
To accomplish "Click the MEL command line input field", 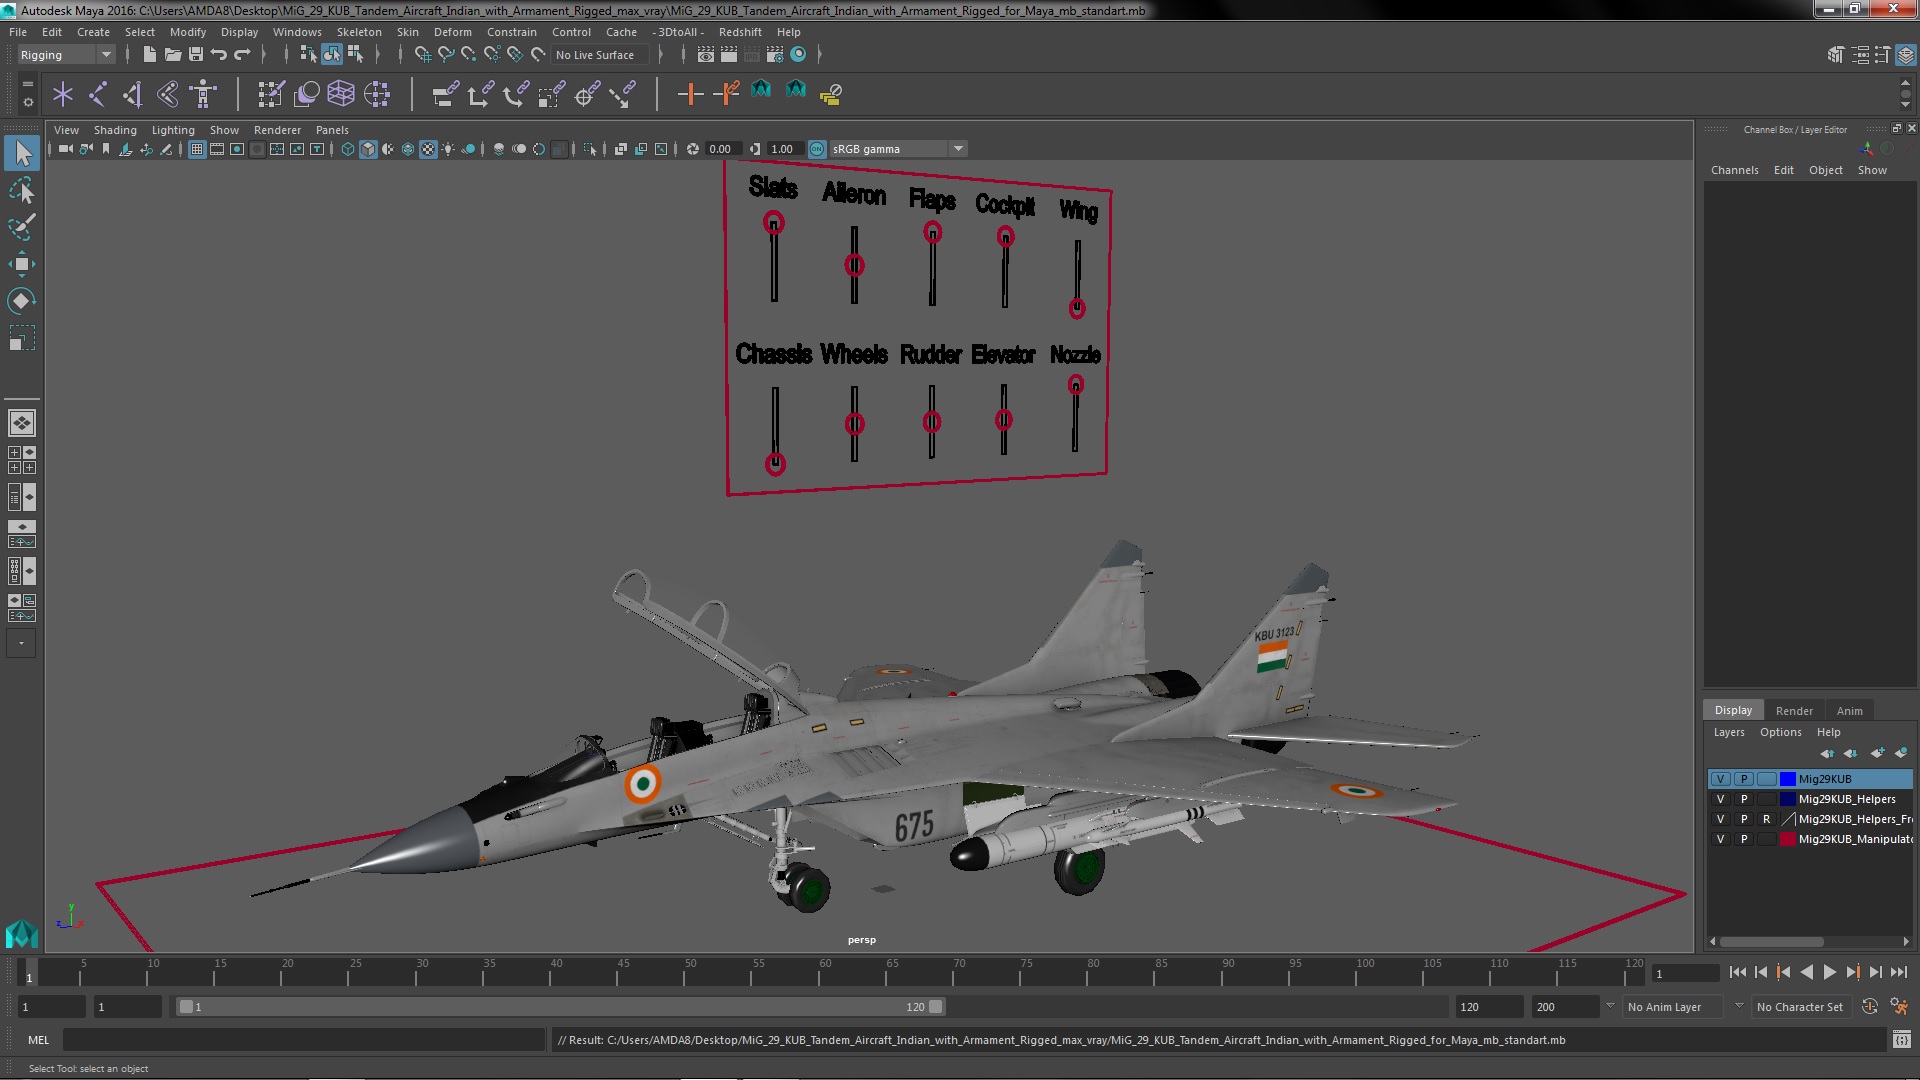I will tap(303, 1040).
